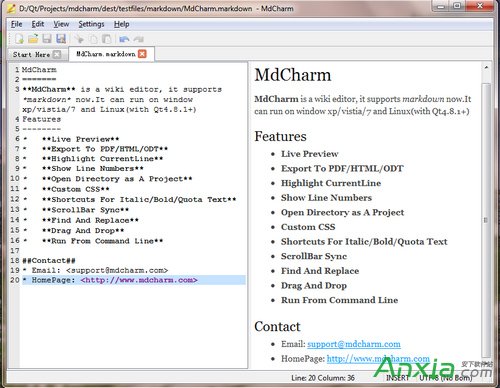Click the INSERT mode status indicator
This screenshot has height=388, width=500.
coord(397,378)
